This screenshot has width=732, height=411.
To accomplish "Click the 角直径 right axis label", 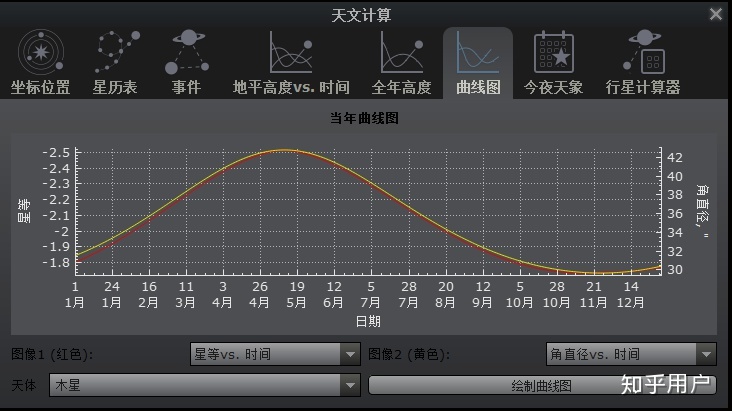I will [702, 211].
